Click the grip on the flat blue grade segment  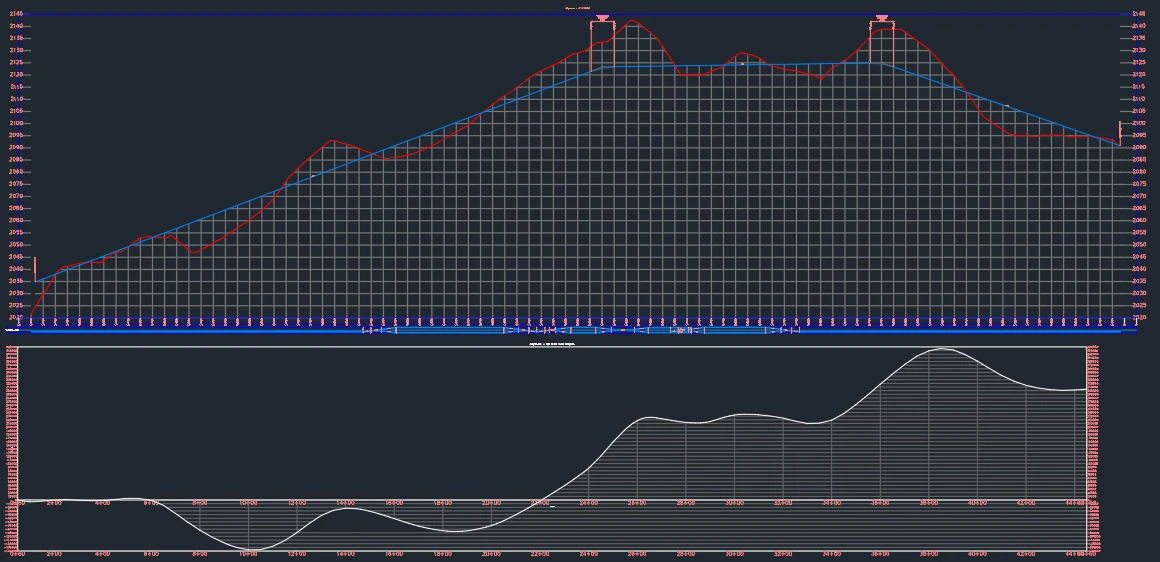click(742, 64)
